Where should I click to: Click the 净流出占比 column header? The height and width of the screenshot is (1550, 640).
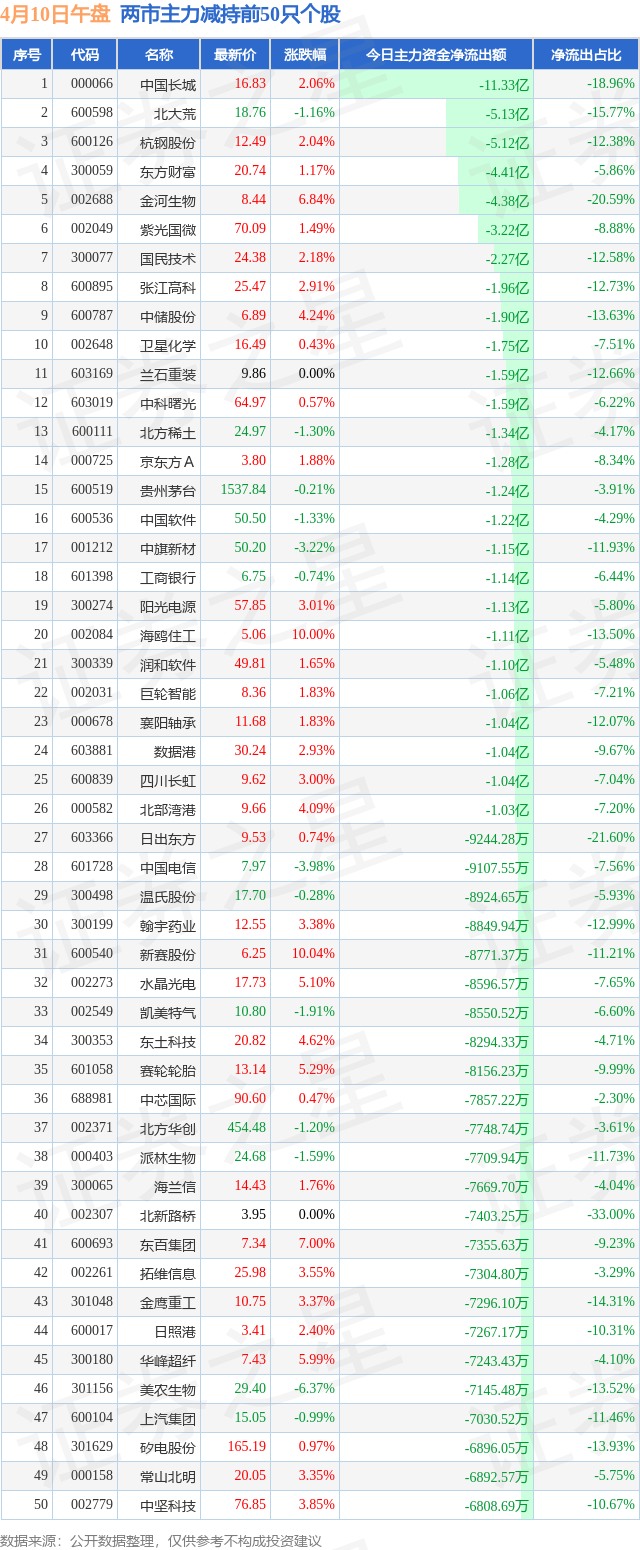(587, 55)
